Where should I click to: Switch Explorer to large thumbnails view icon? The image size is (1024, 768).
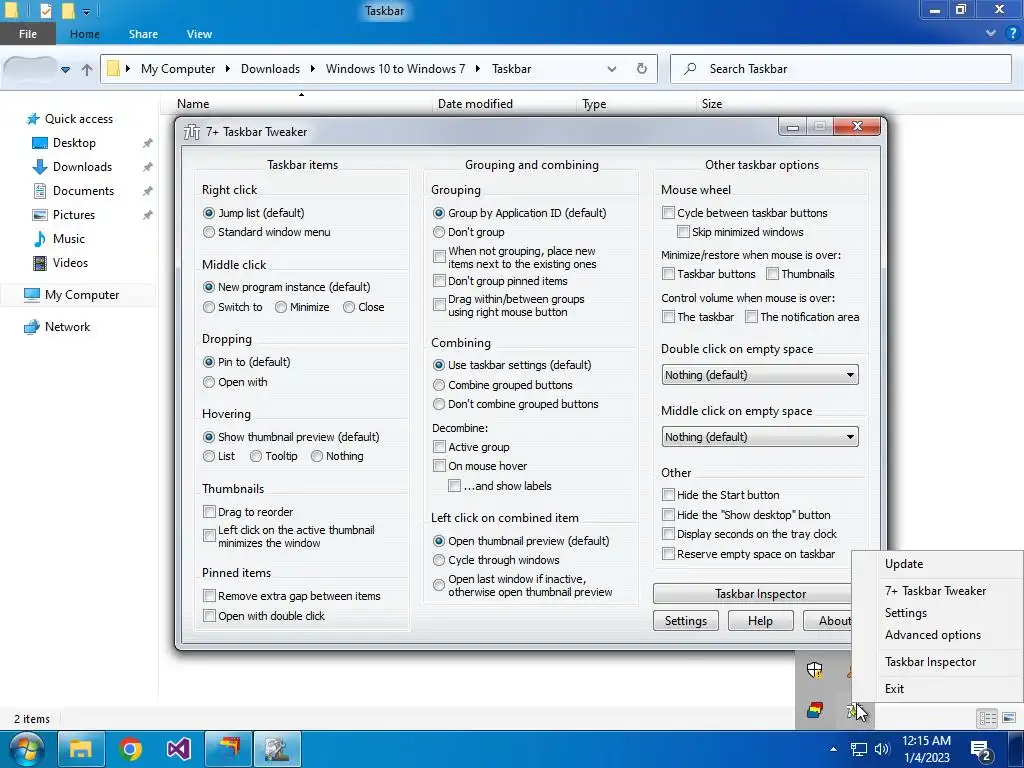1009,718
